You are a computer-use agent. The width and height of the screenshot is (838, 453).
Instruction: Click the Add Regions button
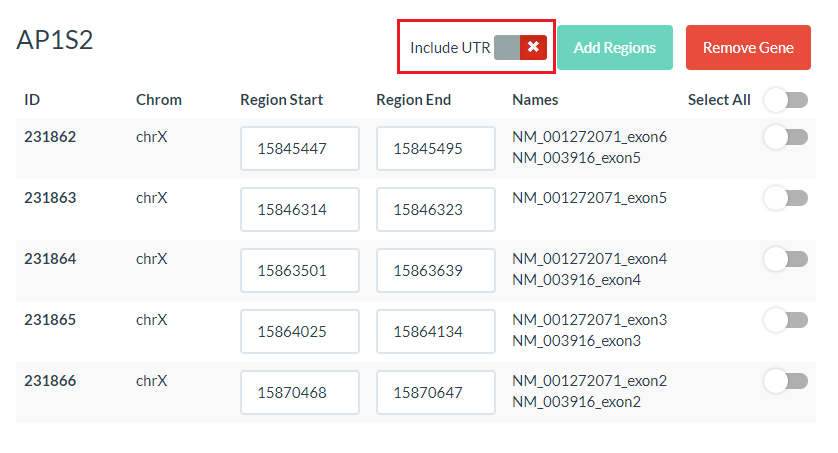pos(615,48)
